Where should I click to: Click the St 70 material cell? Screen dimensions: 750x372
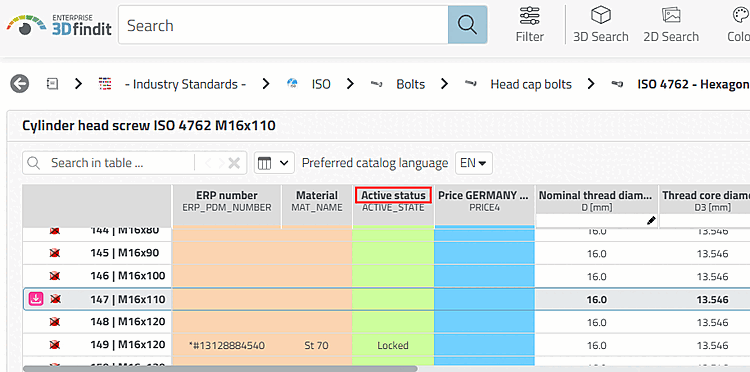point(316,345)
